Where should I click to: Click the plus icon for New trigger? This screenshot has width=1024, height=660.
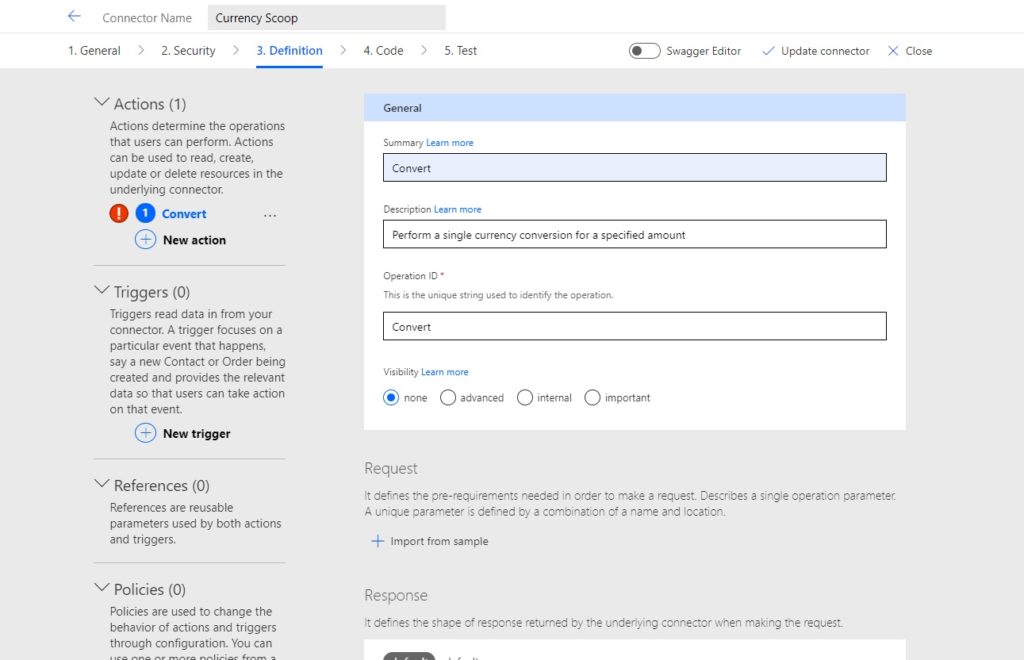click(x=146, y=433)
